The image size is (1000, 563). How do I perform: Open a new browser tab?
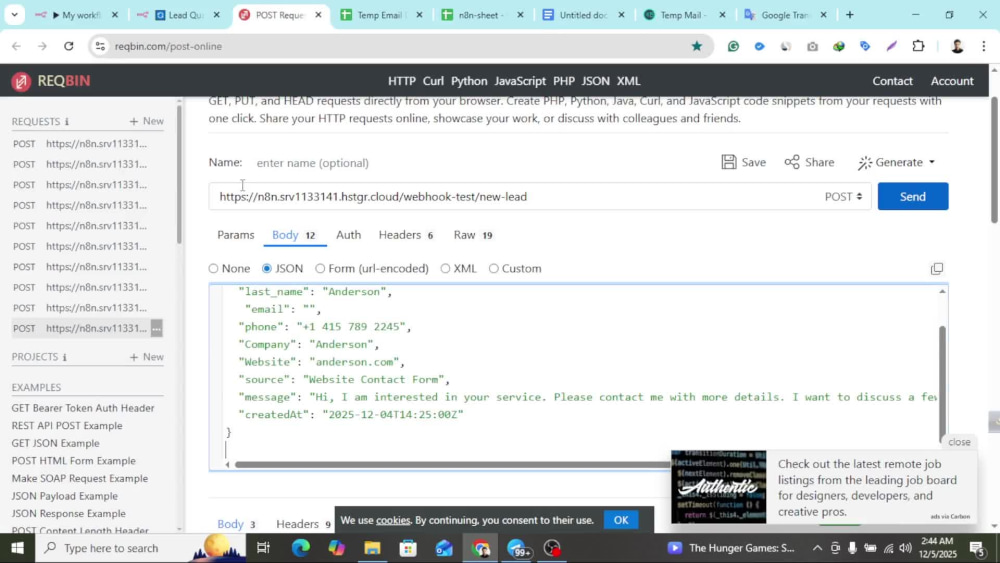coord(849,15)
